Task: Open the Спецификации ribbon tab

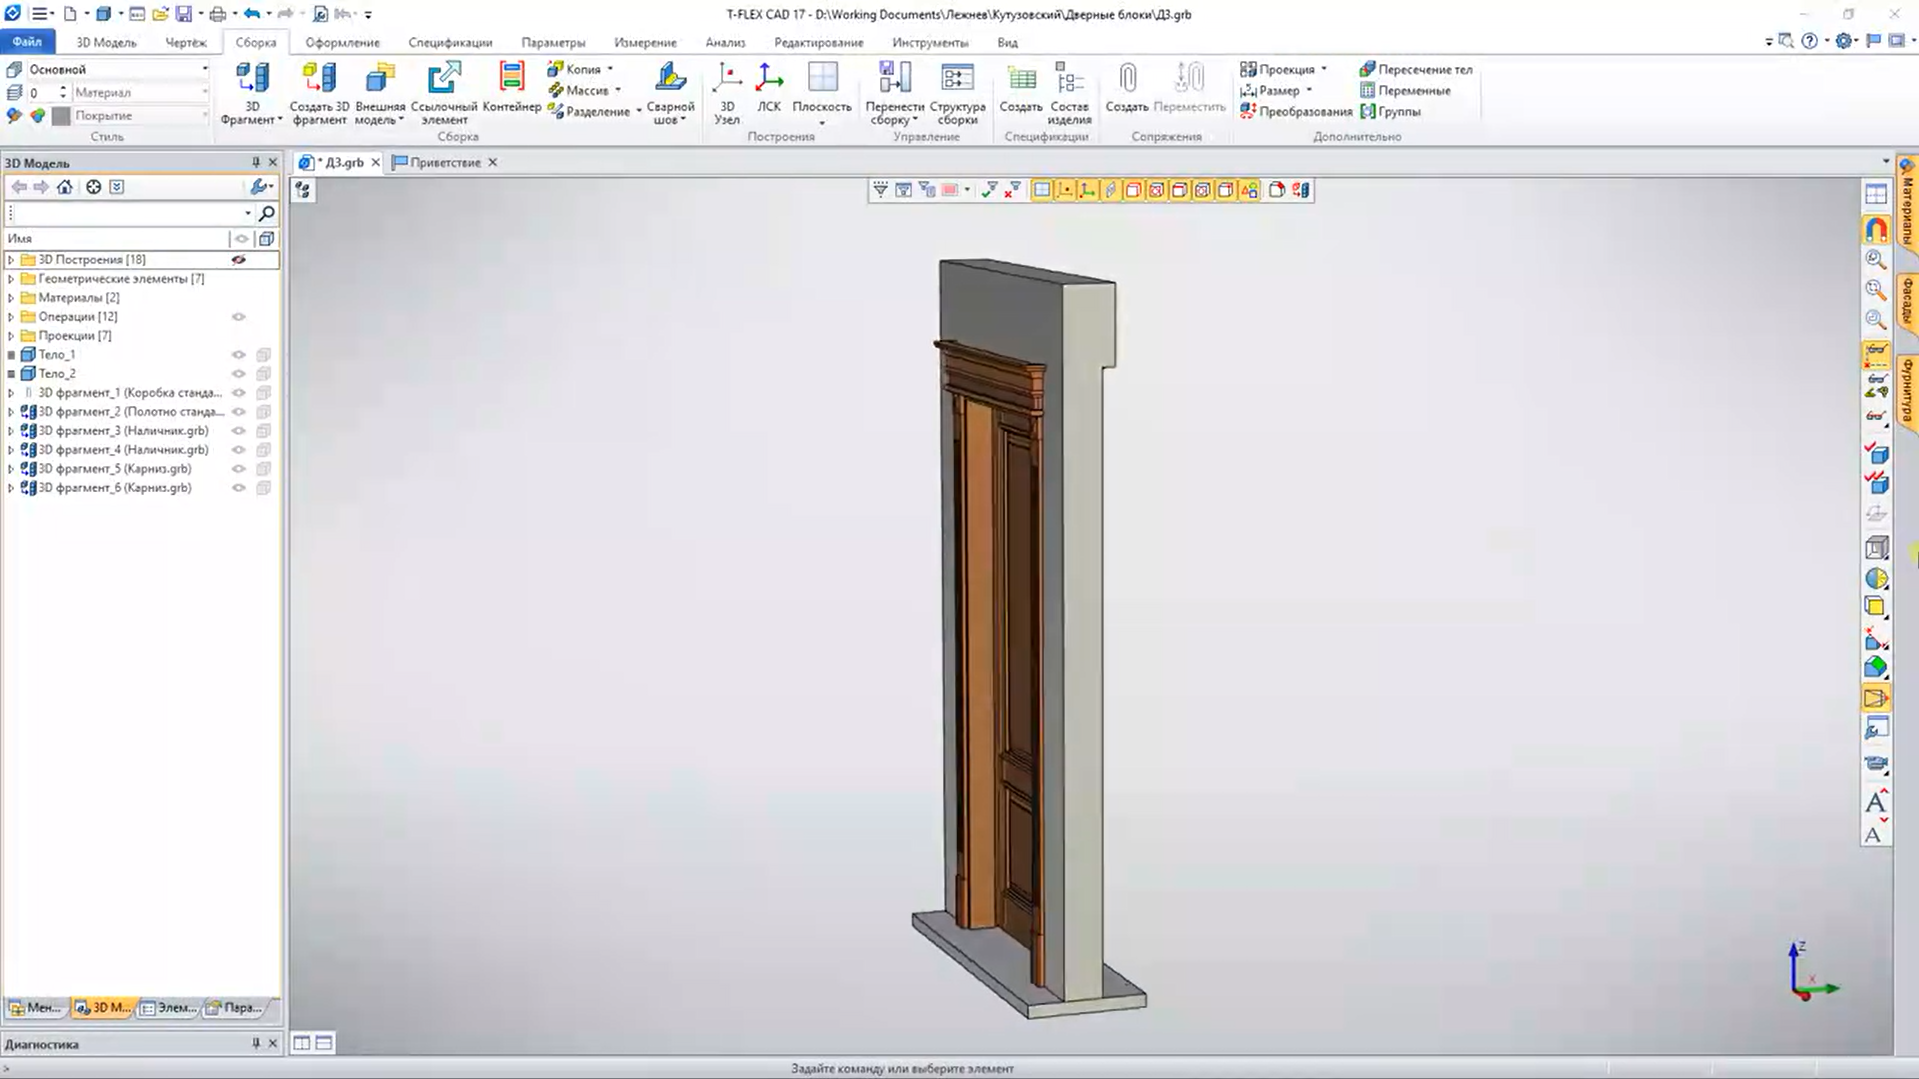Action: coord(450,42)
